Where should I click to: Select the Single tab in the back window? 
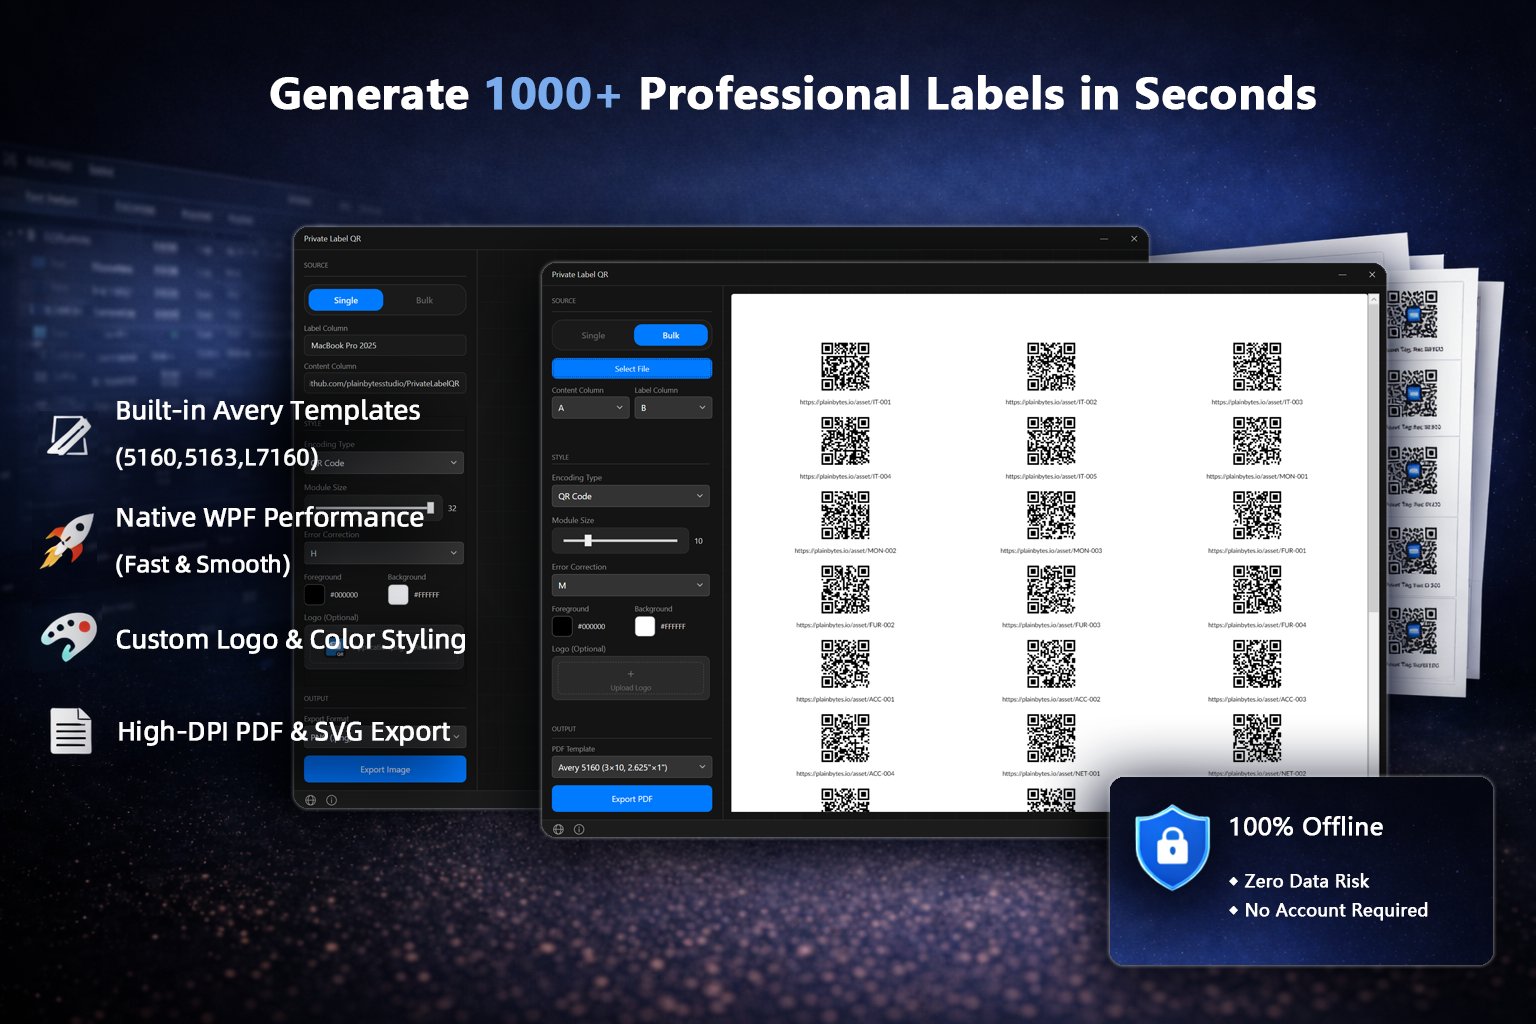[345, 299]
